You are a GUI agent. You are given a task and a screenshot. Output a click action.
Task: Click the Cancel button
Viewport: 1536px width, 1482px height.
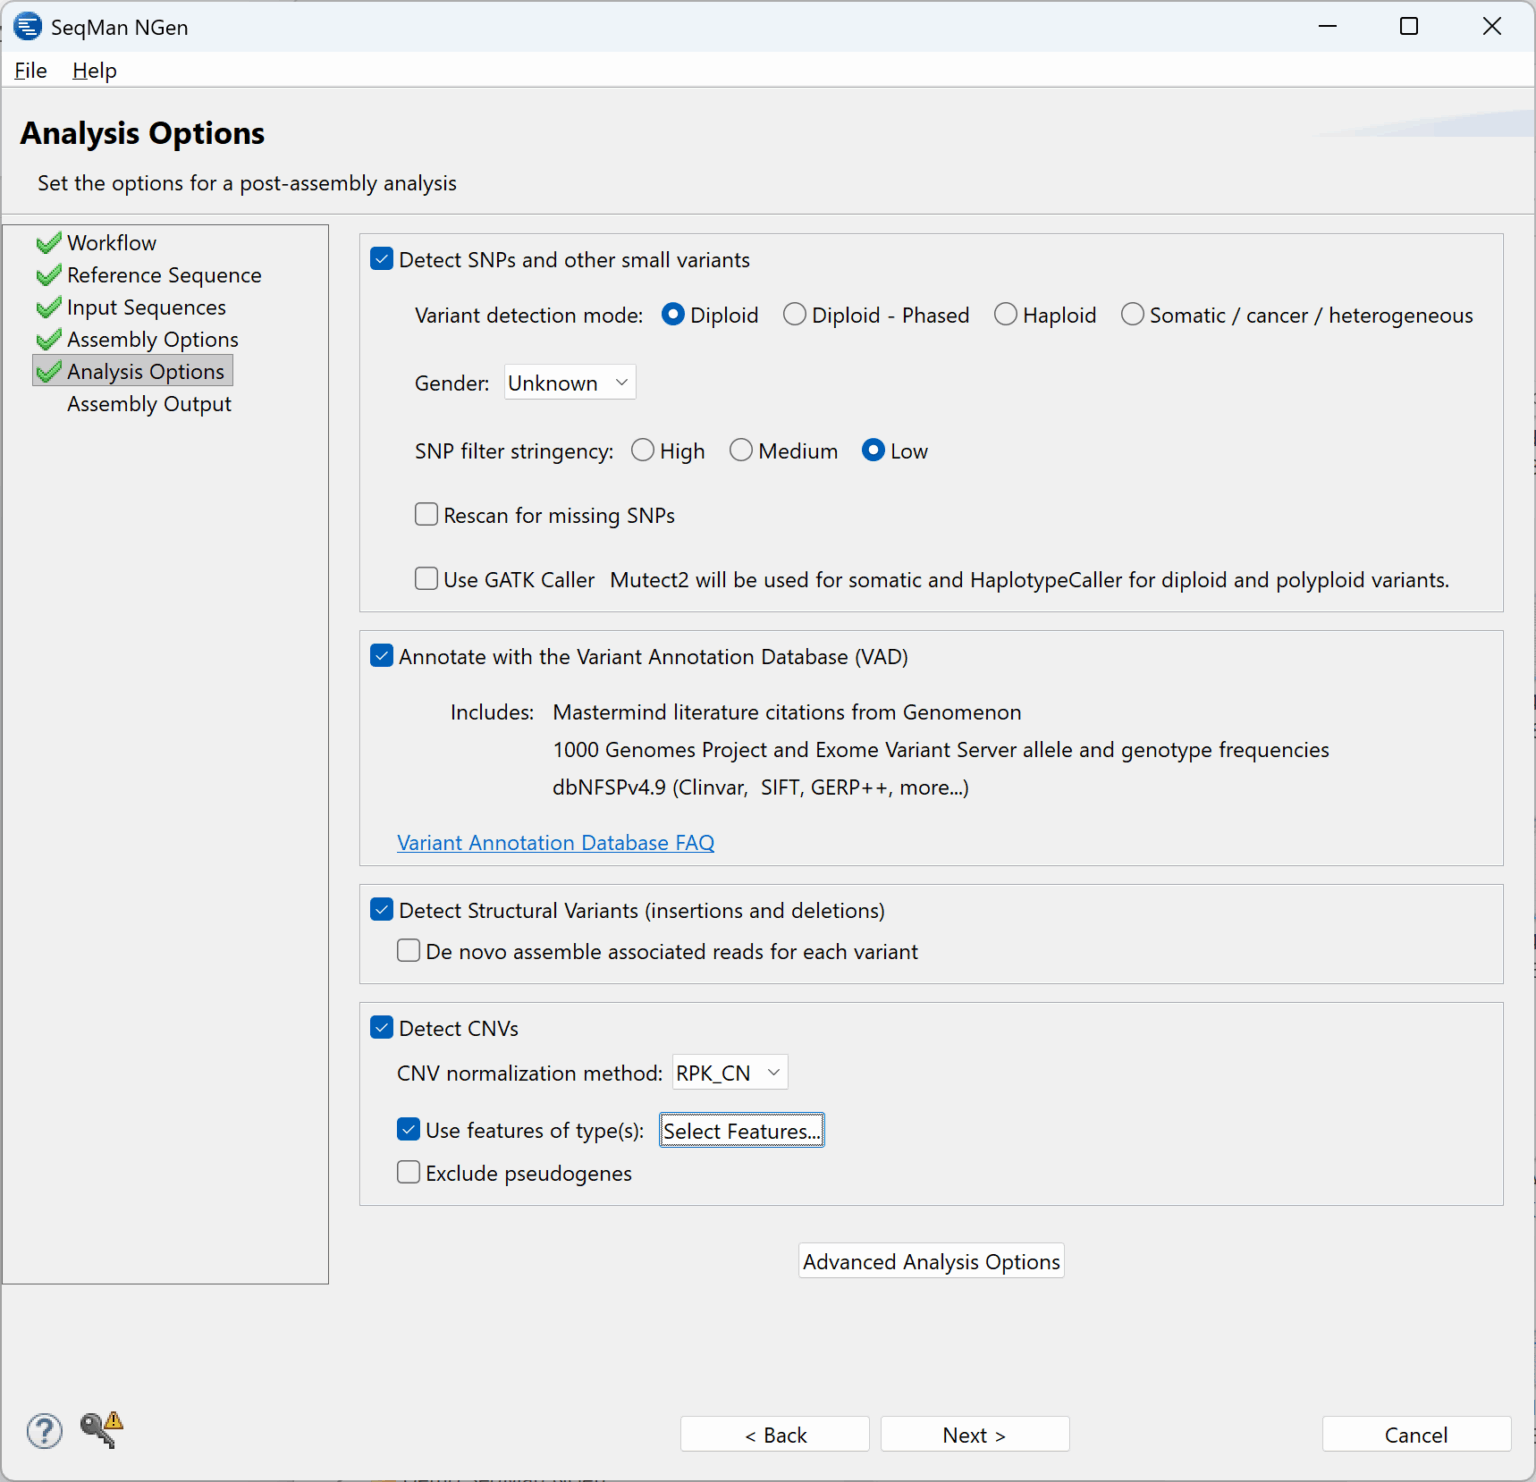coord(1416,1435)
